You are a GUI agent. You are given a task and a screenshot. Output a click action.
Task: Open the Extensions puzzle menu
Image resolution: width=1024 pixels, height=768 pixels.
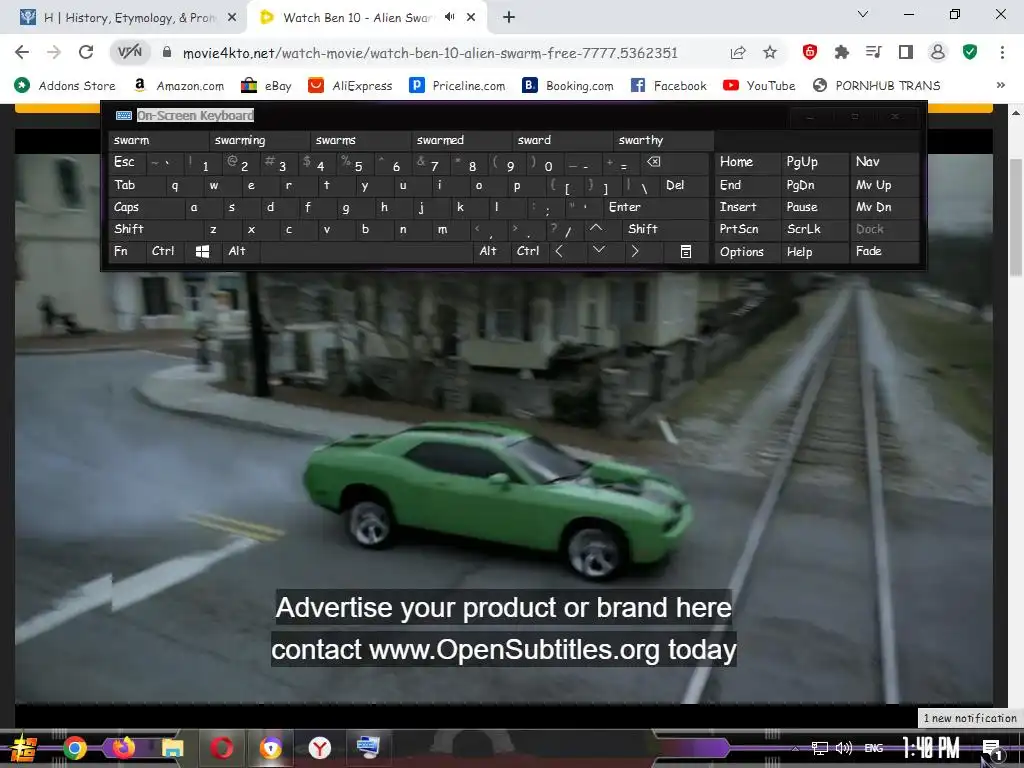842,52
